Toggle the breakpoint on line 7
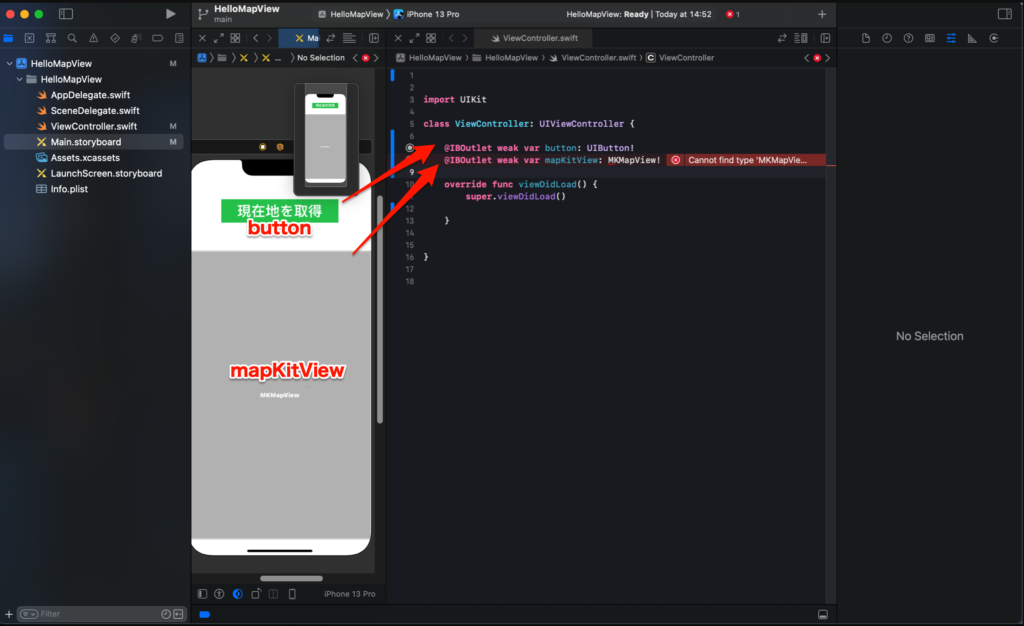The width and height of the screenshot is (1024, 626). pos(409,147)
